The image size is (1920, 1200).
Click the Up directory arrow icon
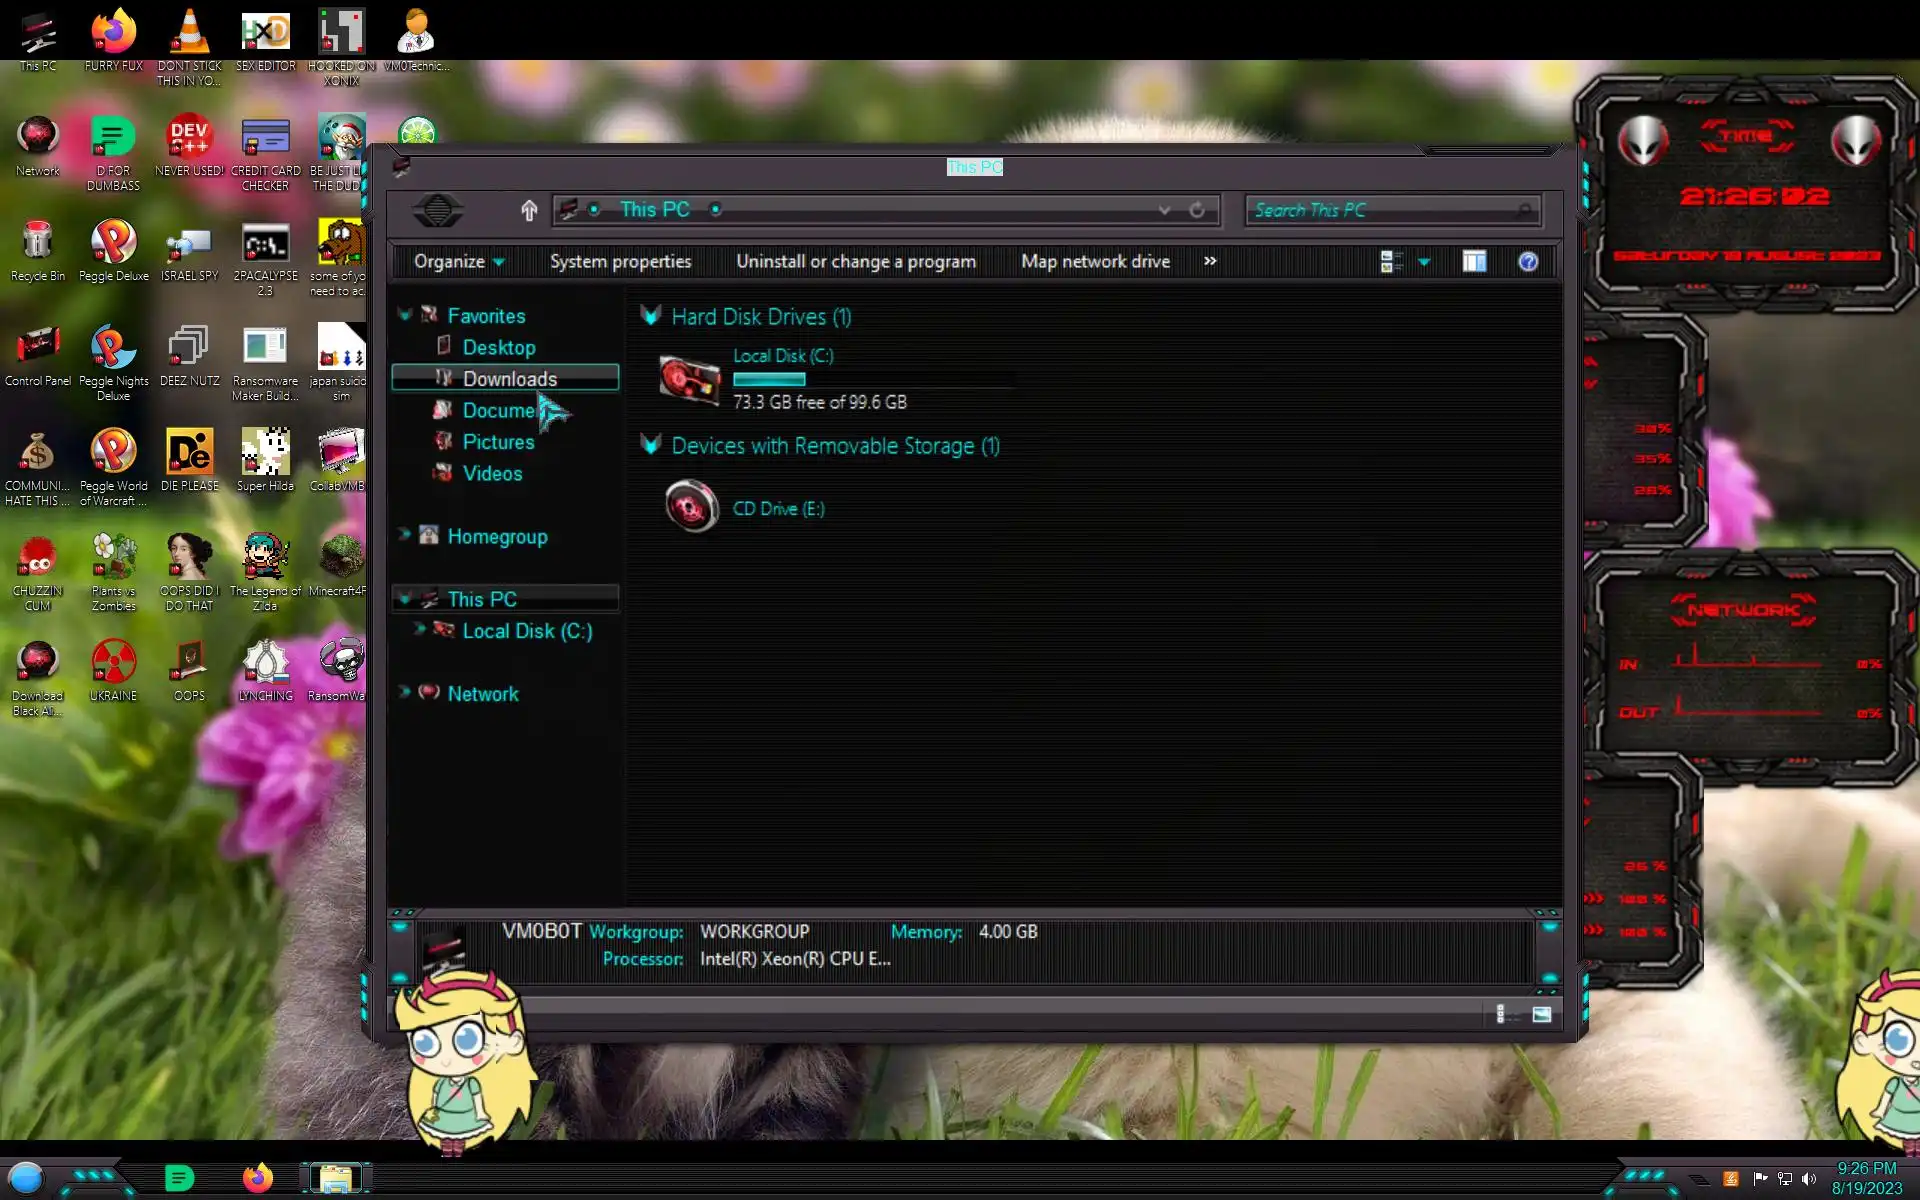coord(529,210)
